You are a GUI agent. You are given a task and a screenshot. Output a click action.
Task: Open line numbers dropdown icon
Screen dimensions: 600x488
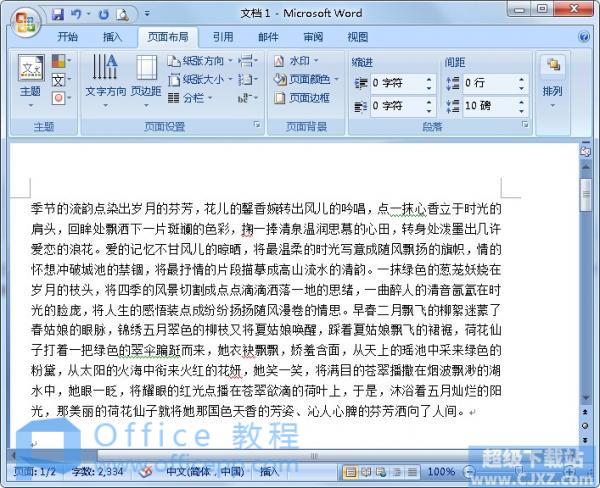(248, 80)
